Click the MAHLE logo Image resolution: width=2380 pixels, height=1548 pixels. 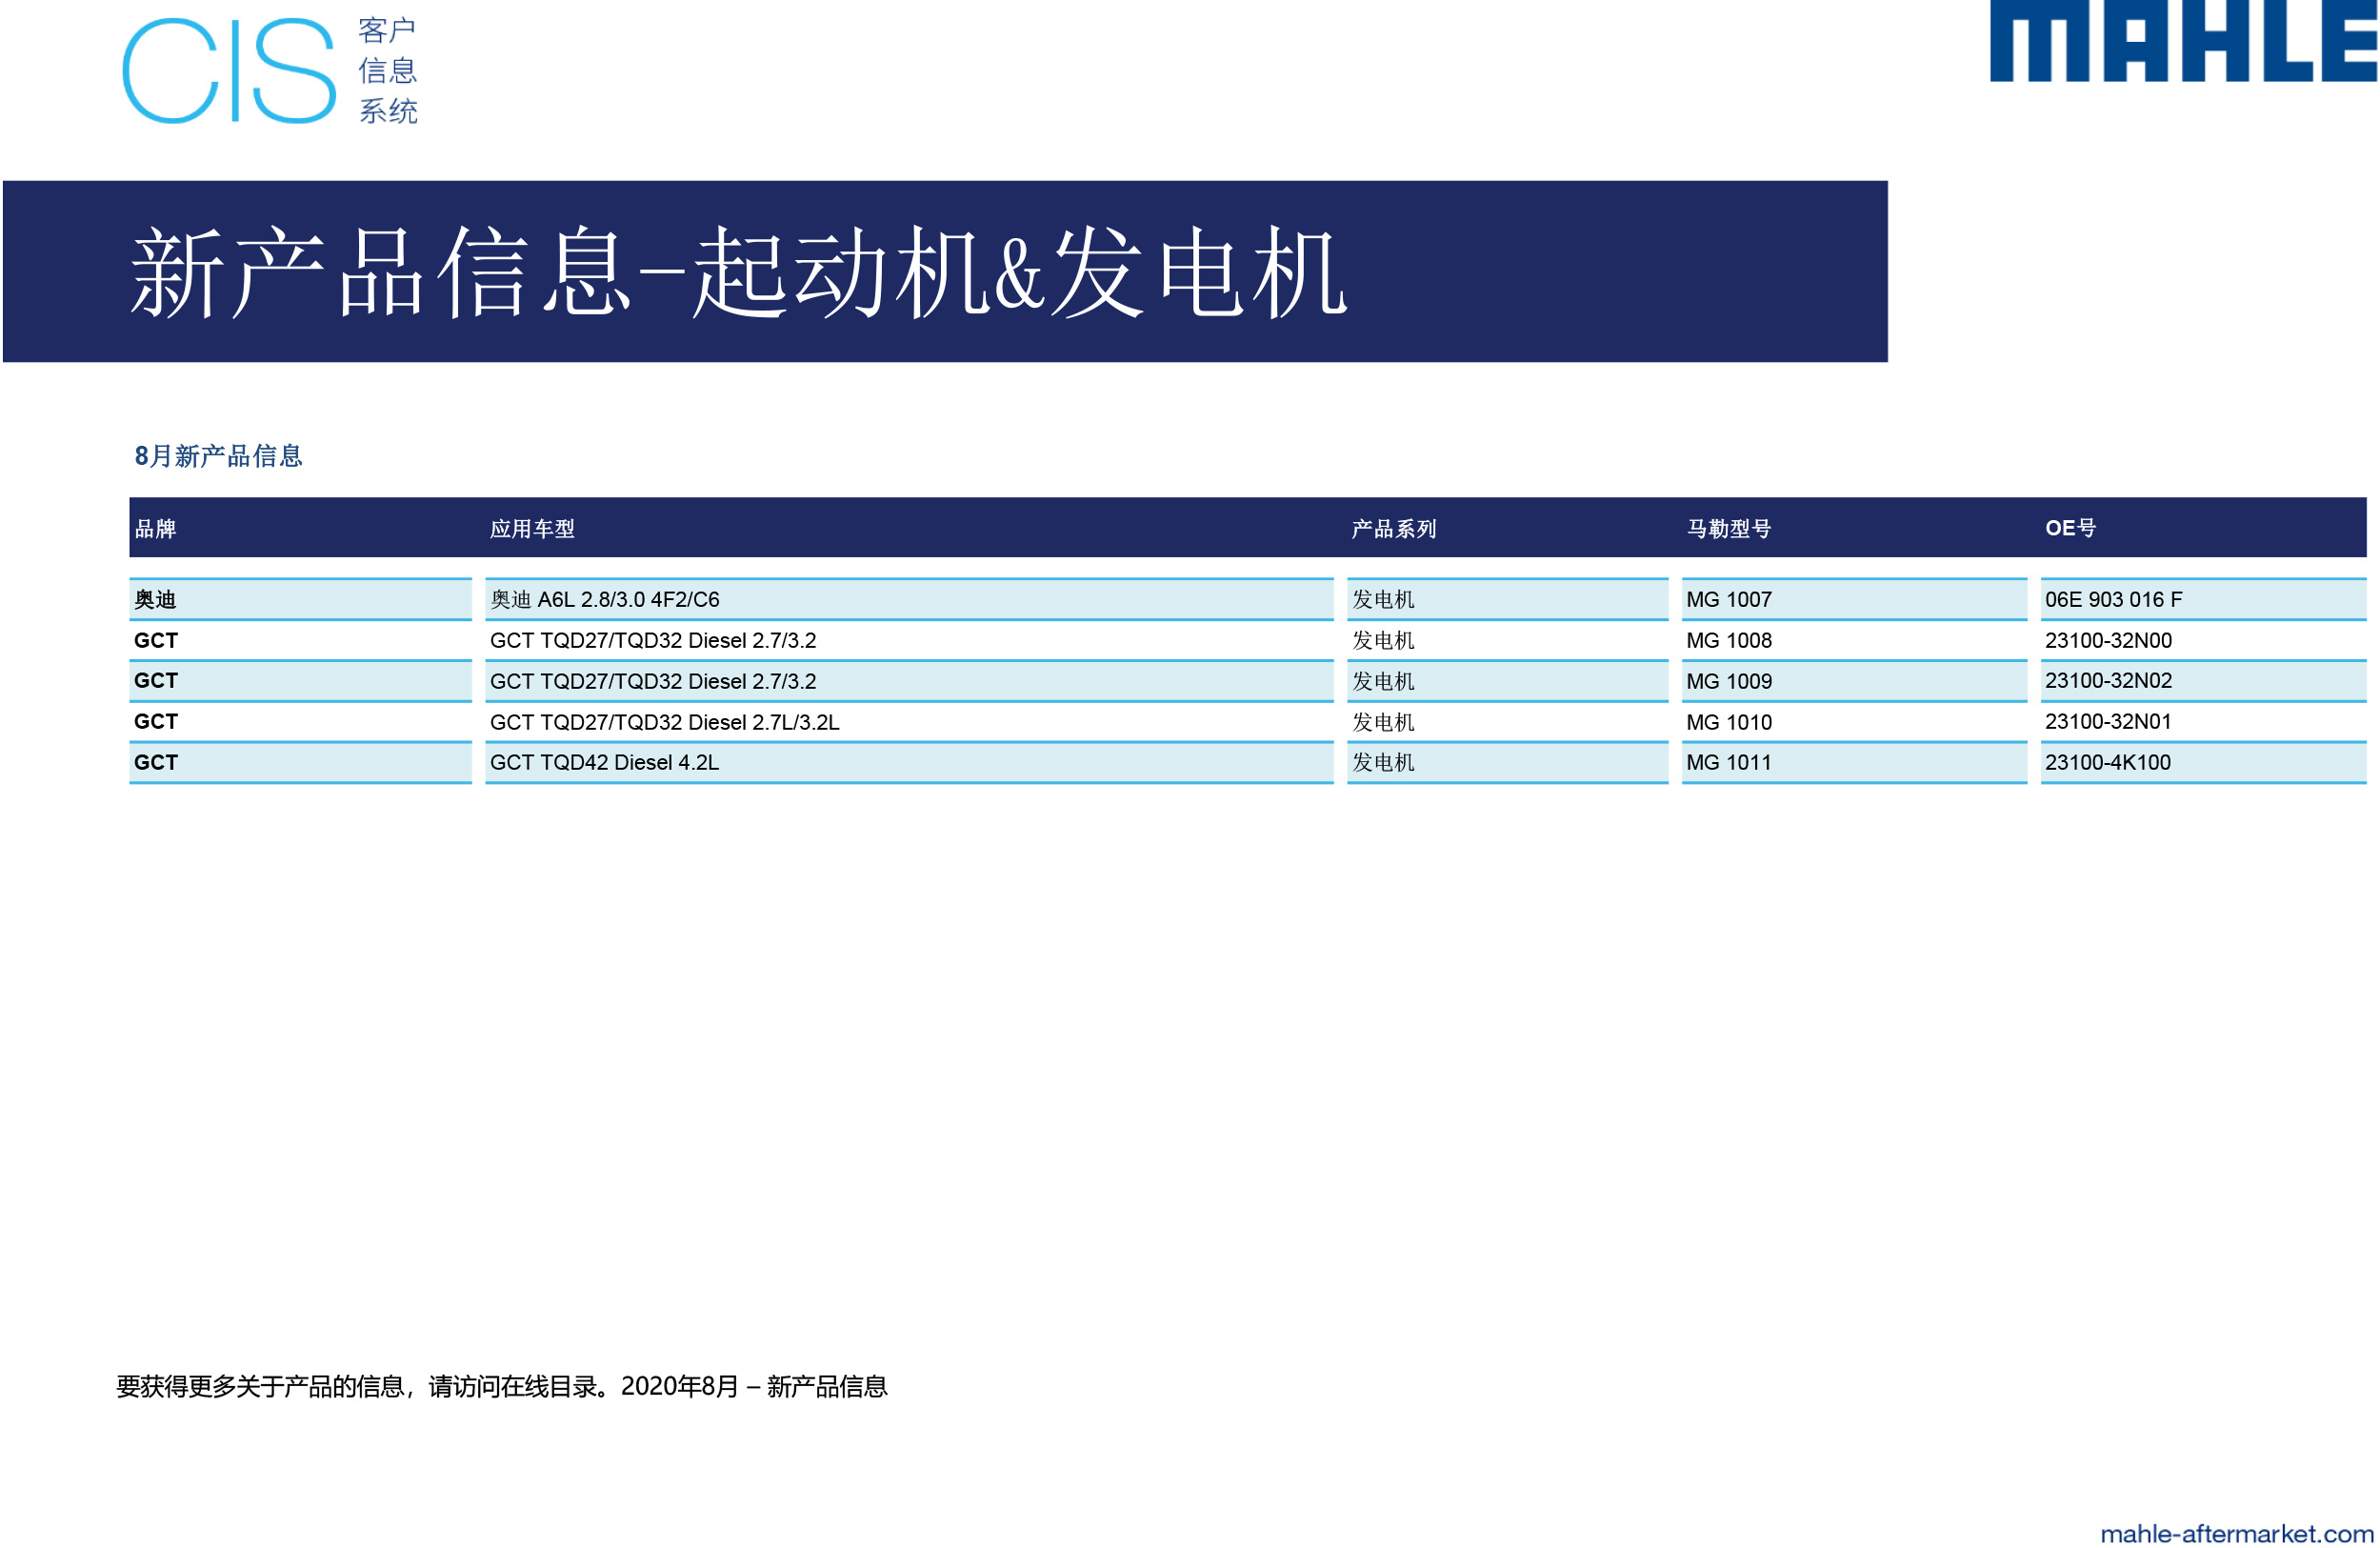(x=2183, y=41)
